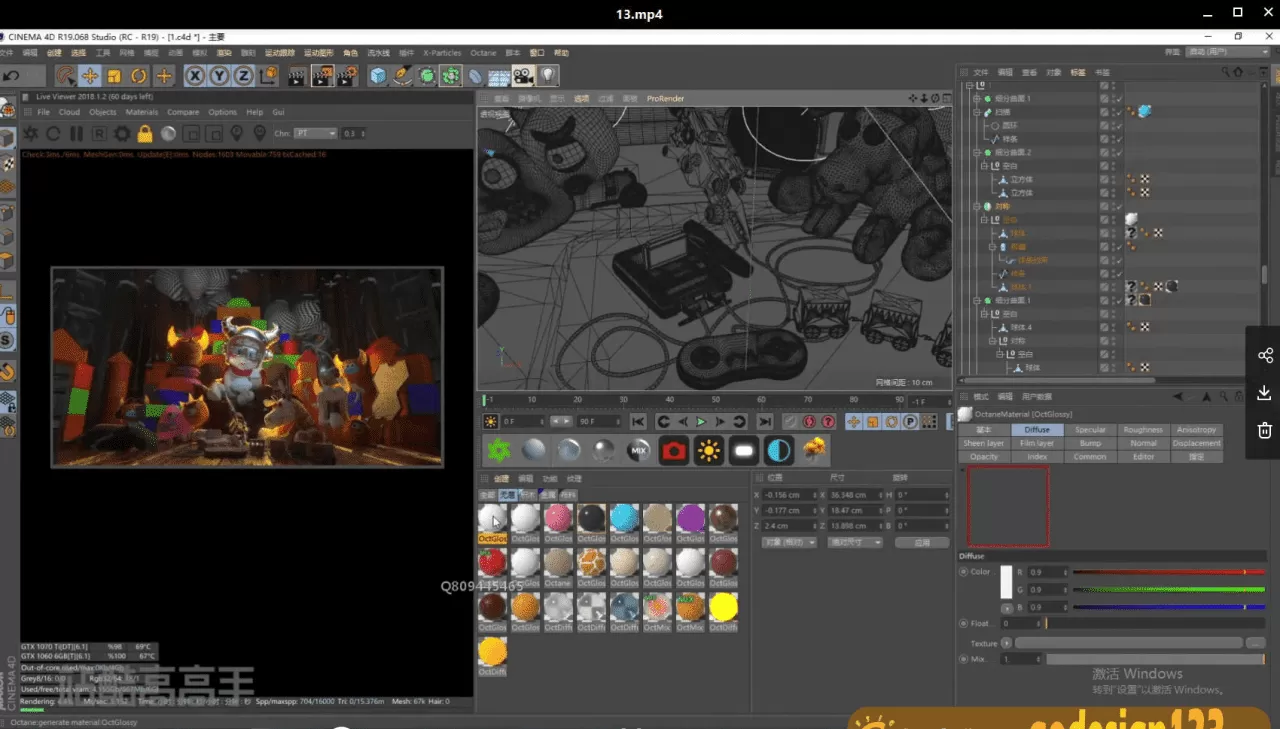Select the yellow OctDiff material thumbnail
Image resolution: width=1280 pixels, height=729 pixels.
[723, 607]
